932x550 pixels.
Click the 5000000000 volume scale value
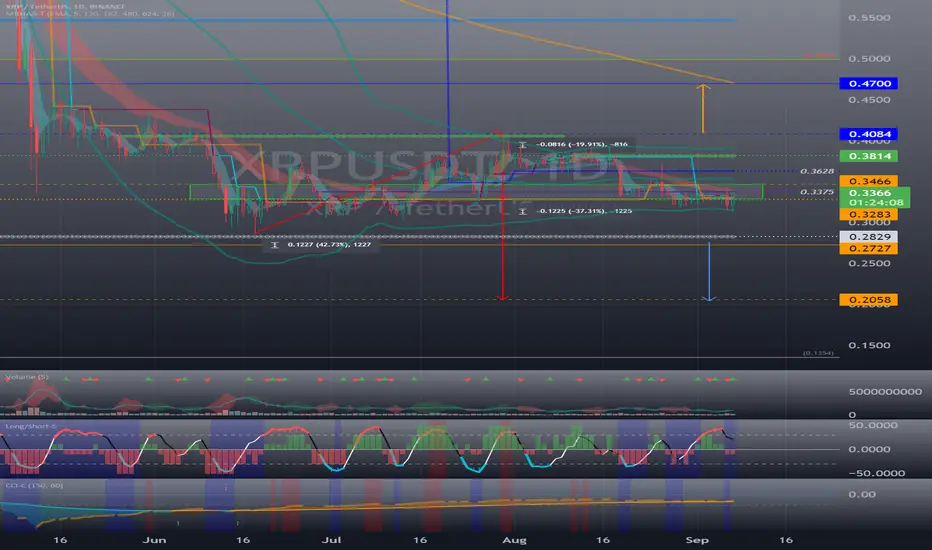885,392
